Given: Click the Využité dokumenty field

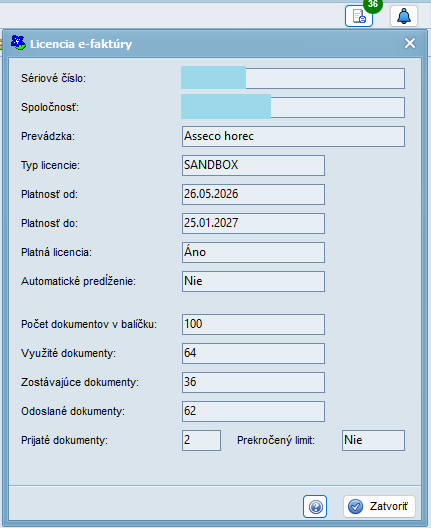Looking at the screenshot, I should pyautogui.click(x=253, y=353).
